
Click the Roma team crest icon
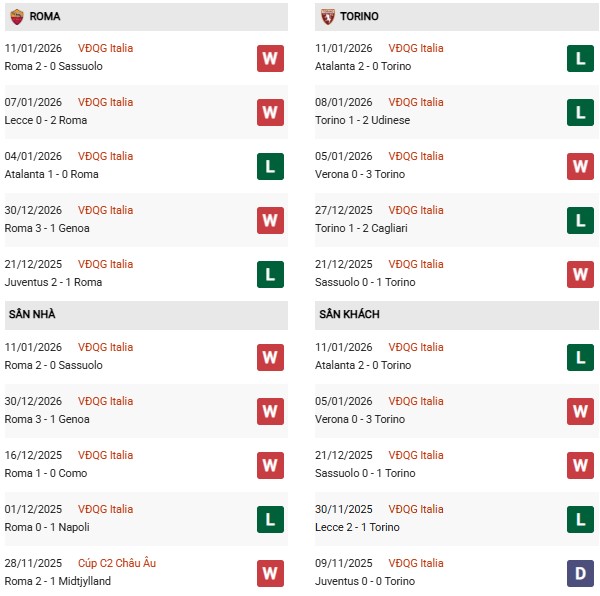pos(17,17)
